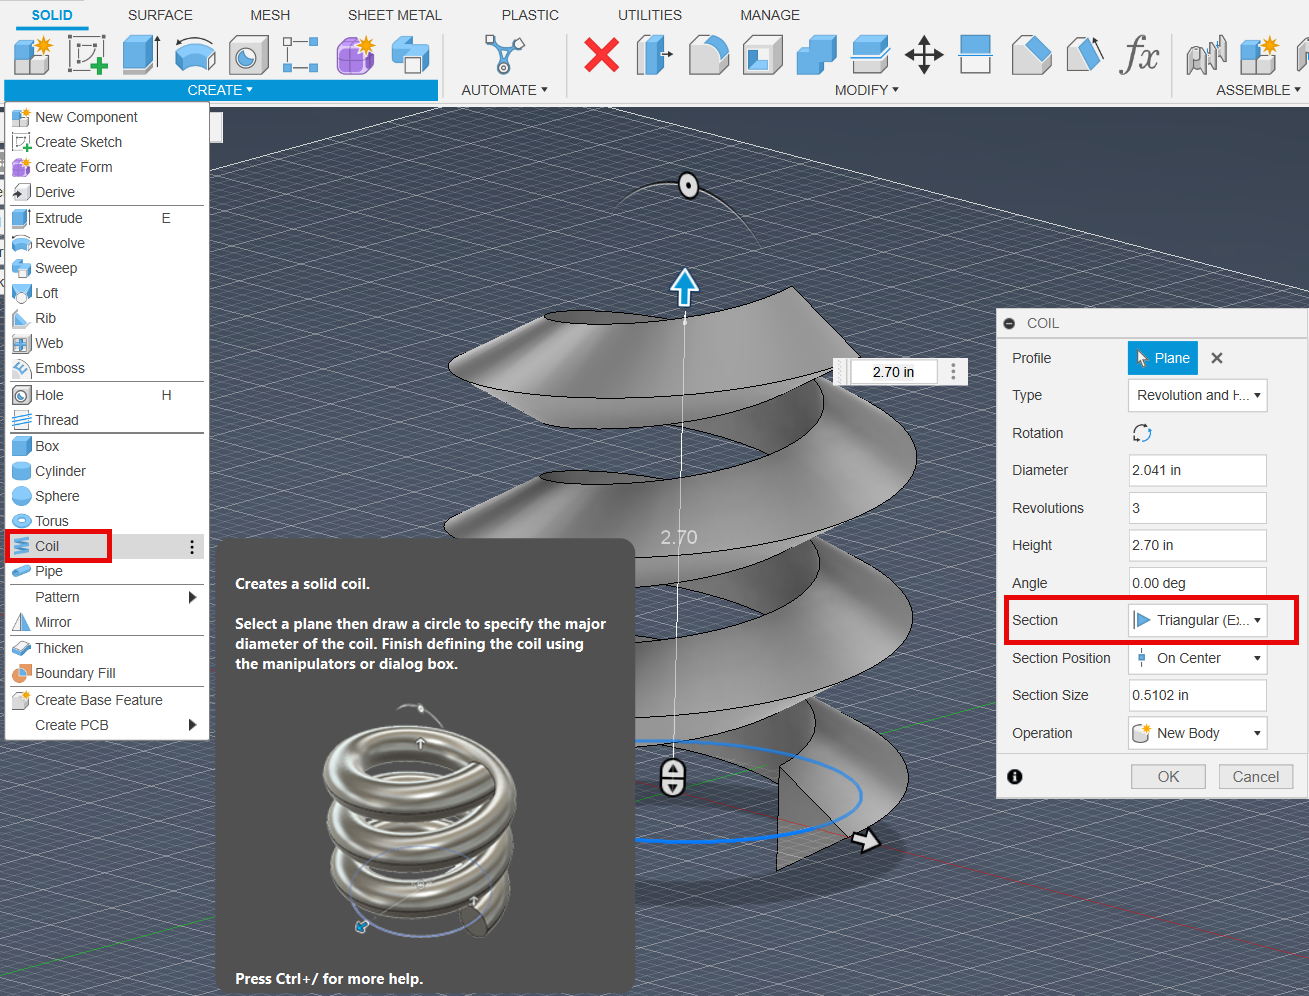Open the AUTOMATE panel dropdown

[x=504, y=90]
